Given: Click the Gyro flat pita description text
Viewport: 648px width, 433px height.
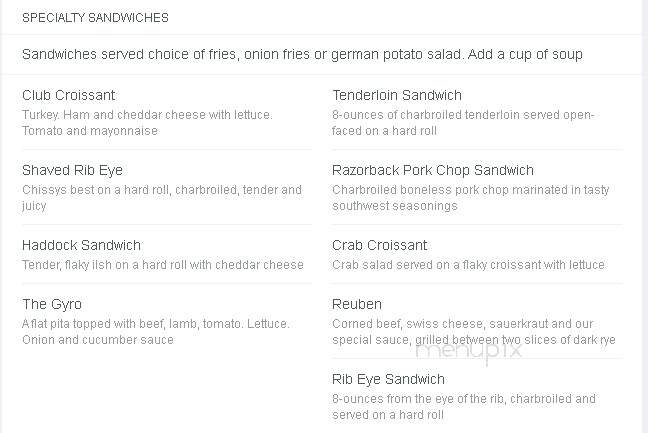Looking at the screenshot, I should pyautogui.click(x=156, y=332).
